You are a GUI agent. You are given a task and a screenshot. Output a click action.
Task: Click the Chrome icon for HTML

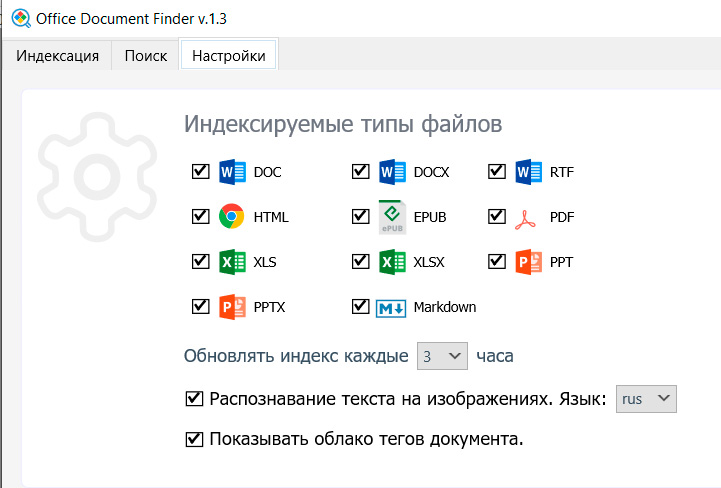(x=232, y=217)
